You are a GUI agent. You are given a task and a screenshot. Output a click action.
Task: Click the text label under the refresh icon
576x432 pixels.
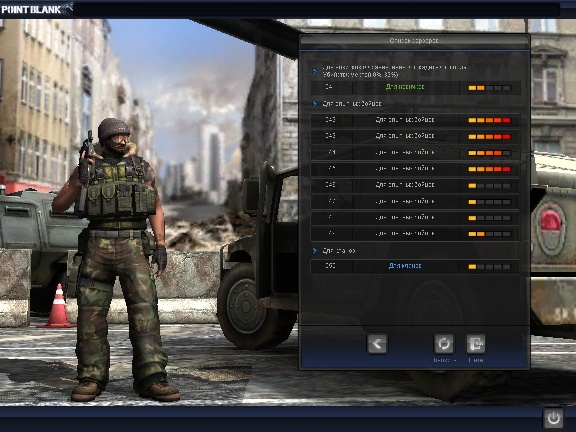pyautogui.click(x=444, y=360)
